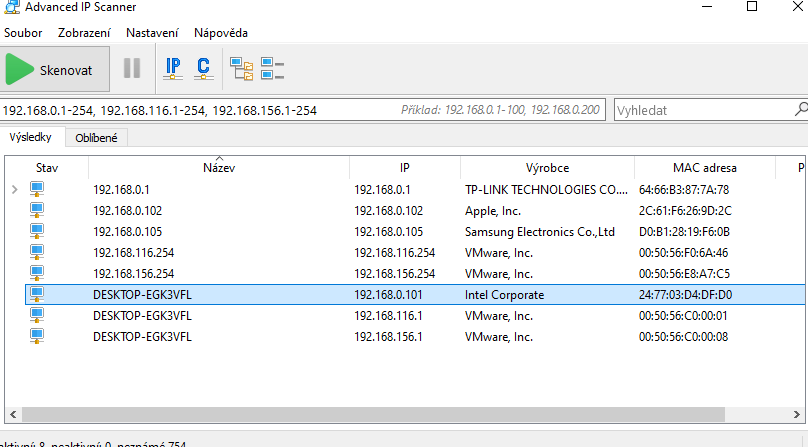Click computer icon of the Intel Corporate row

click(37, 294)
